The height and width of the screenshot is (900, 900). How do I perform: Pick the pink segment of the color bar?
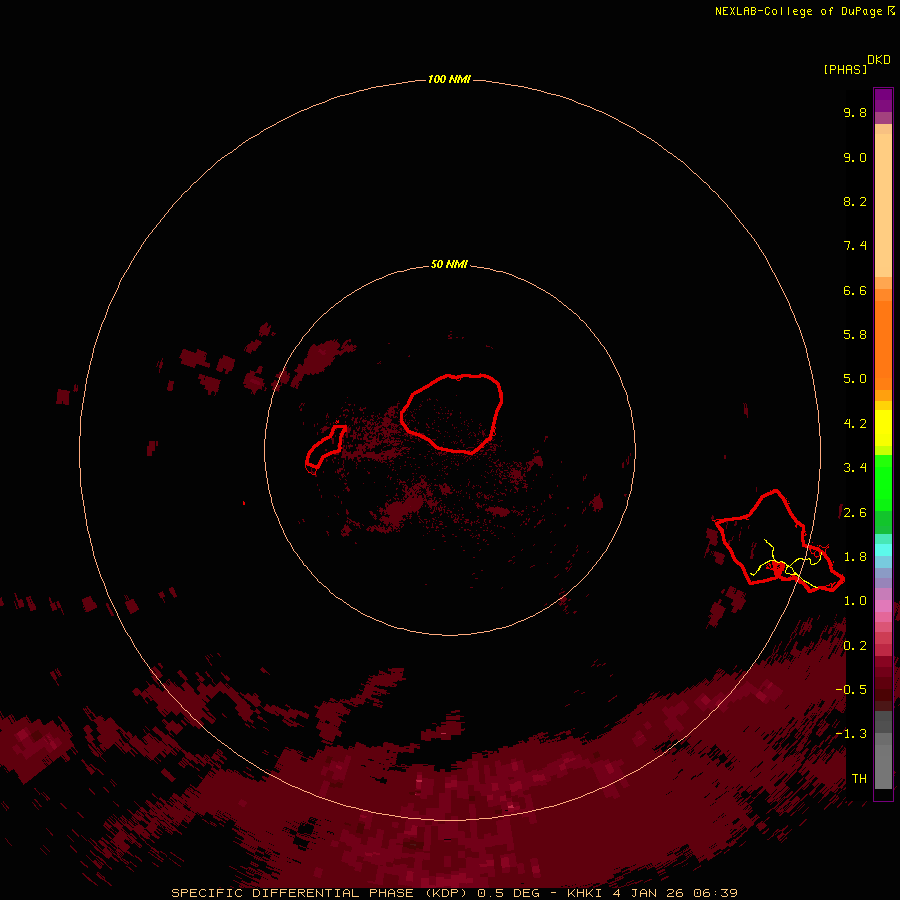[883, 606]
